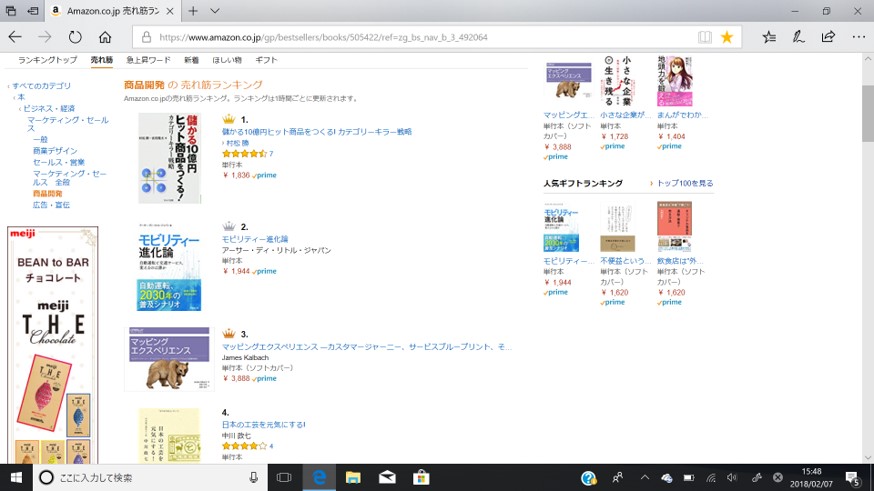Open モビリティー進化論 title link

point(255,239)
